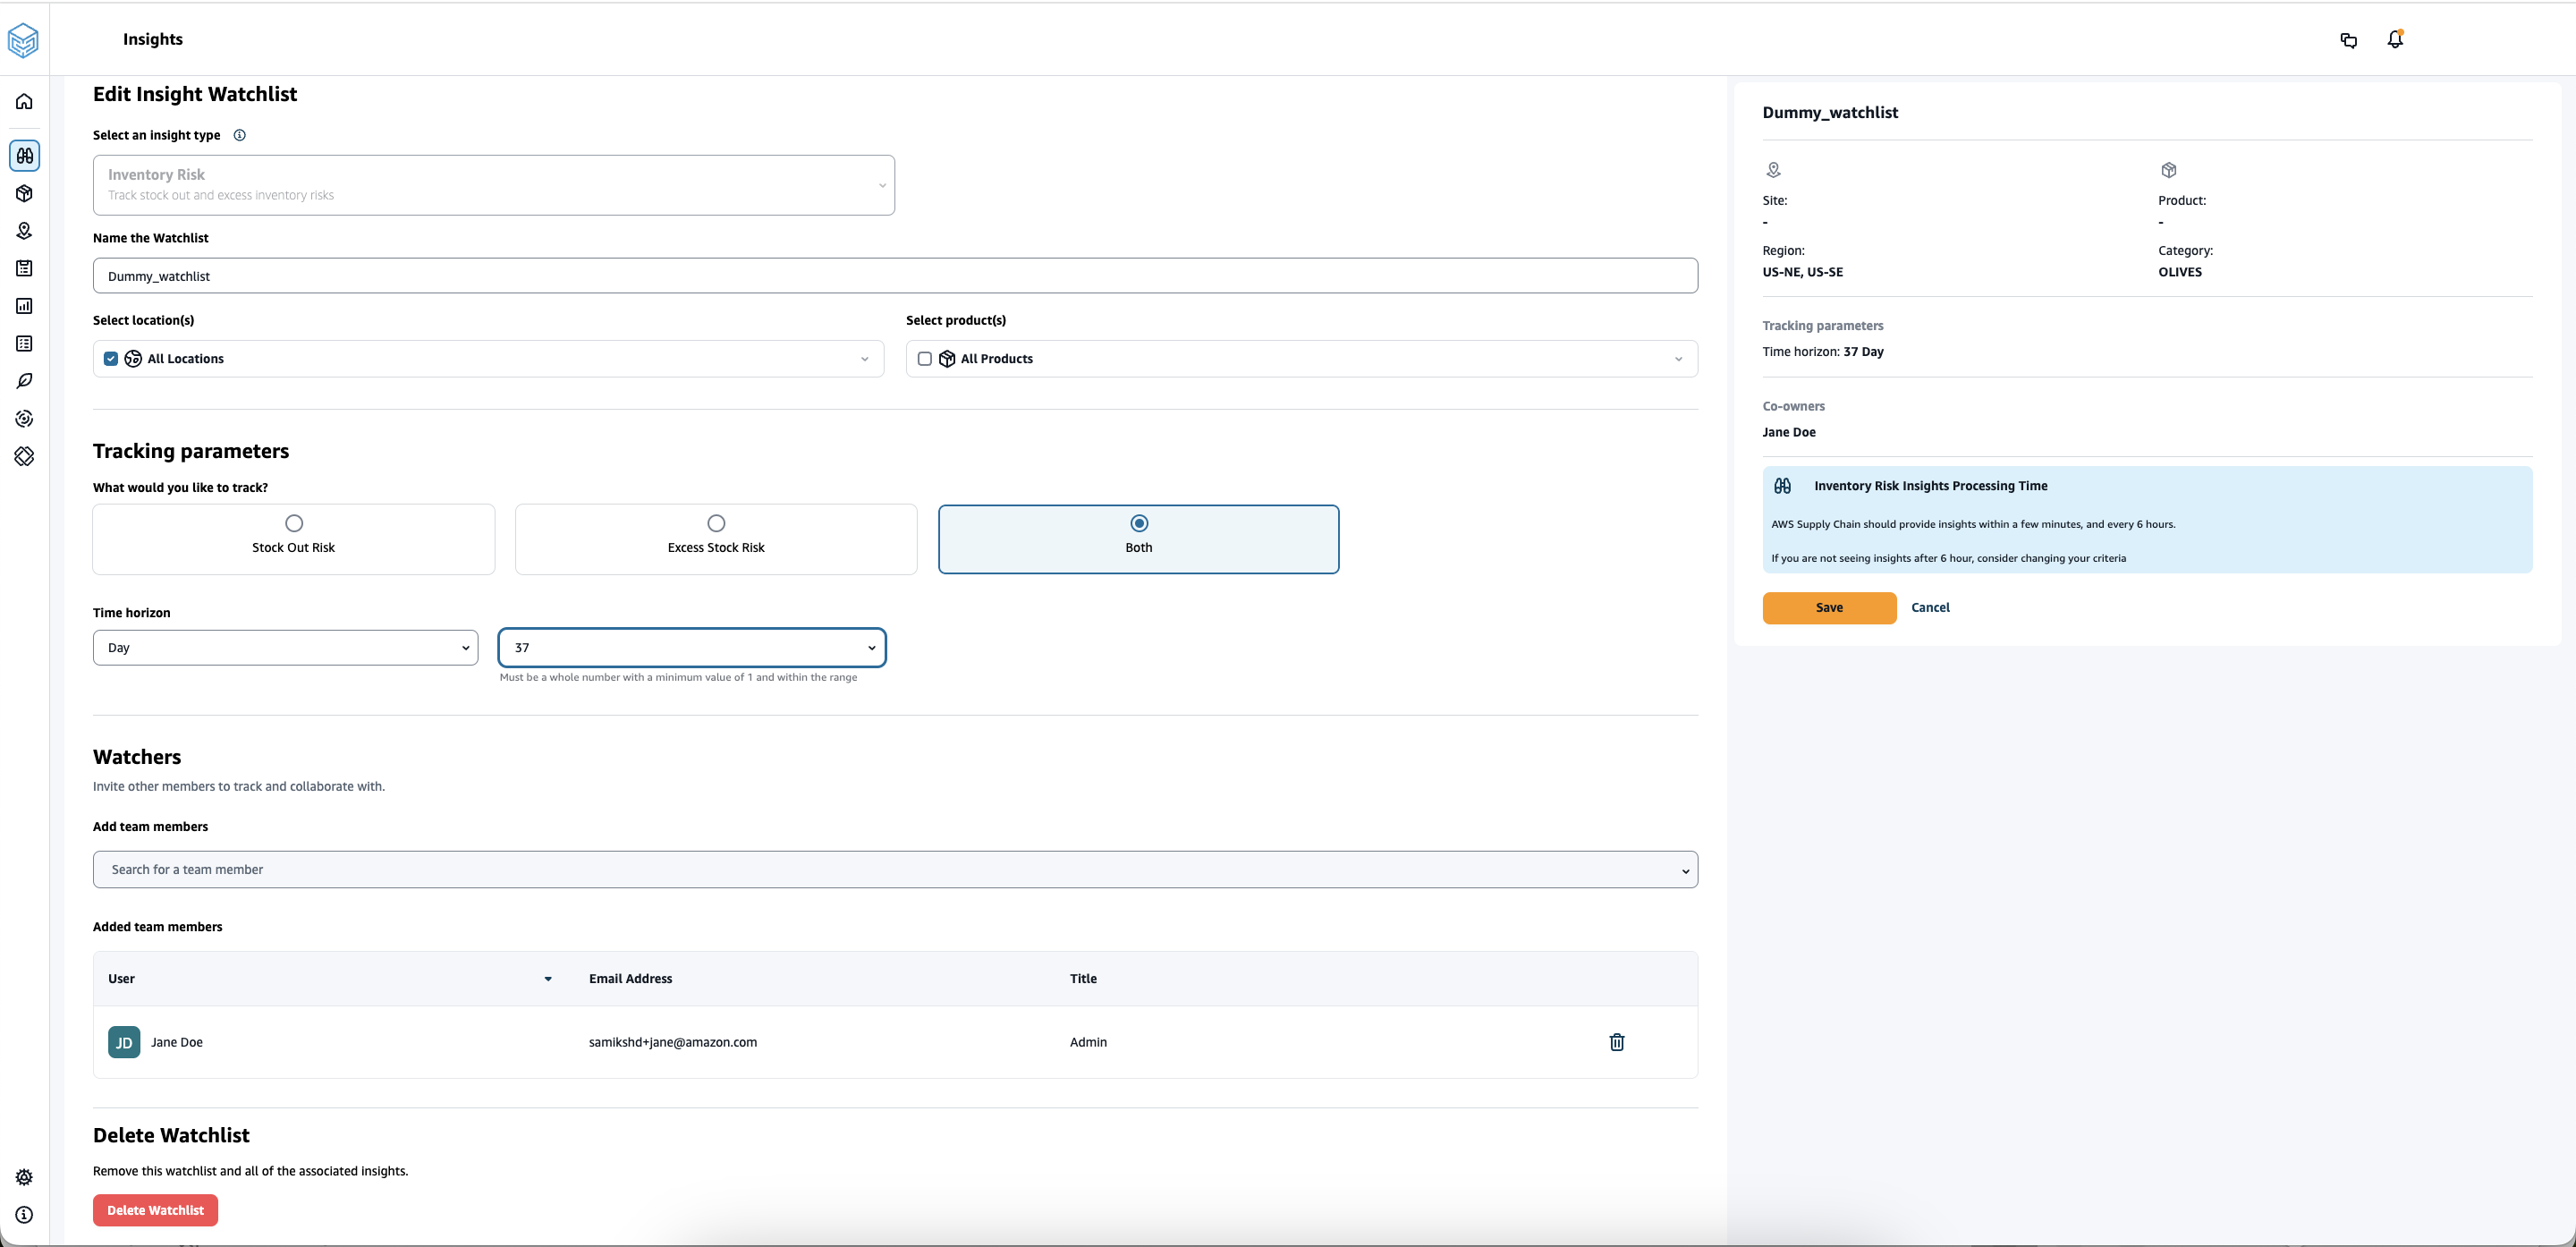Click the Delete Watchlist red button
Image resolution: width=2576 pixels, height=1247 pixels.
tap(155, 1211)
